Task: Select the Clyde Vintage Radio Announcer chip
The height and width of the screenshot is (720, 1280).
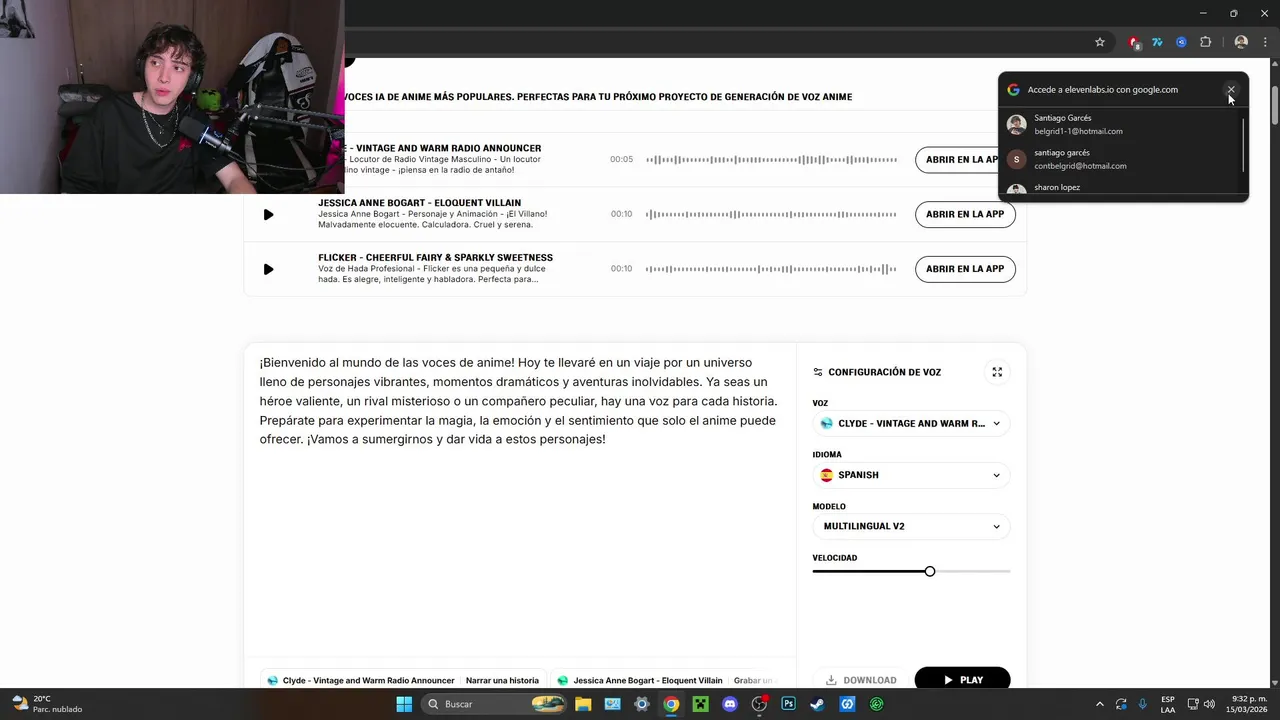Action: [x=361, y=680]
